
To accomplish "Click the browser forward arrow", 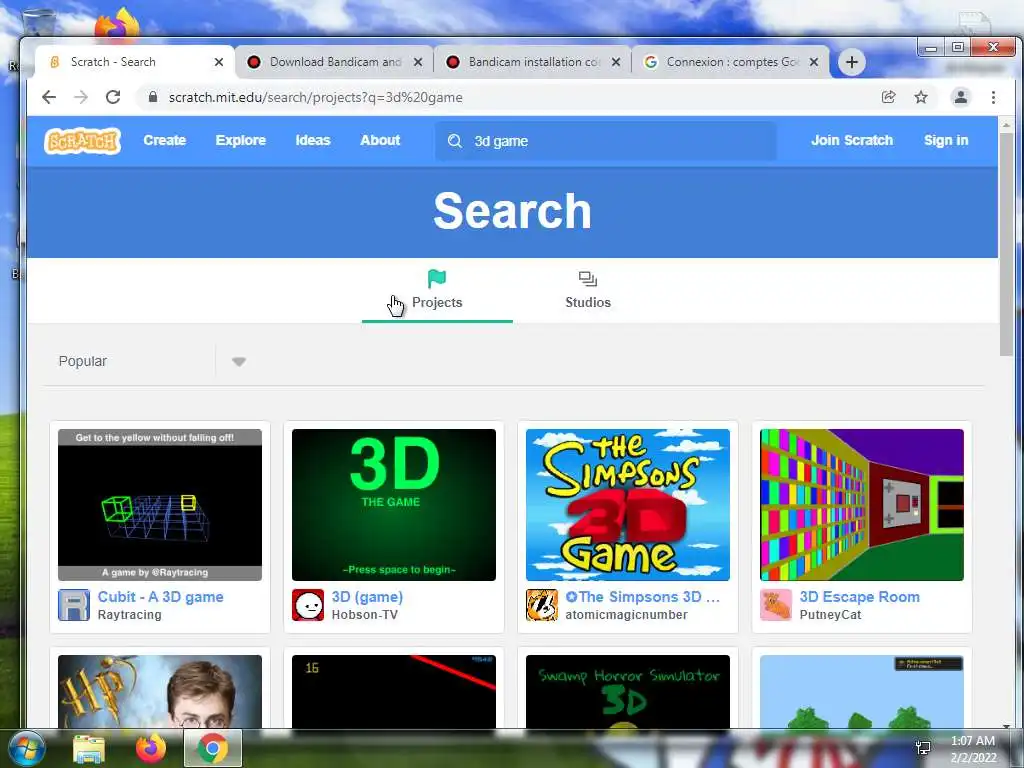I will pos(81,97).
